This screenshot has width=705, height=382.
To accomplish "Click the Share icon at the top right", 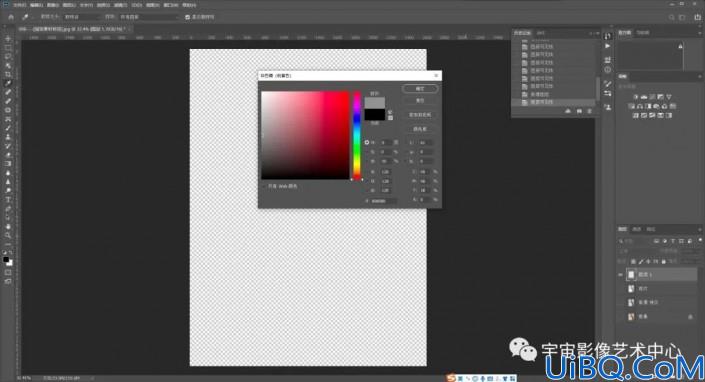I will 698,17.
